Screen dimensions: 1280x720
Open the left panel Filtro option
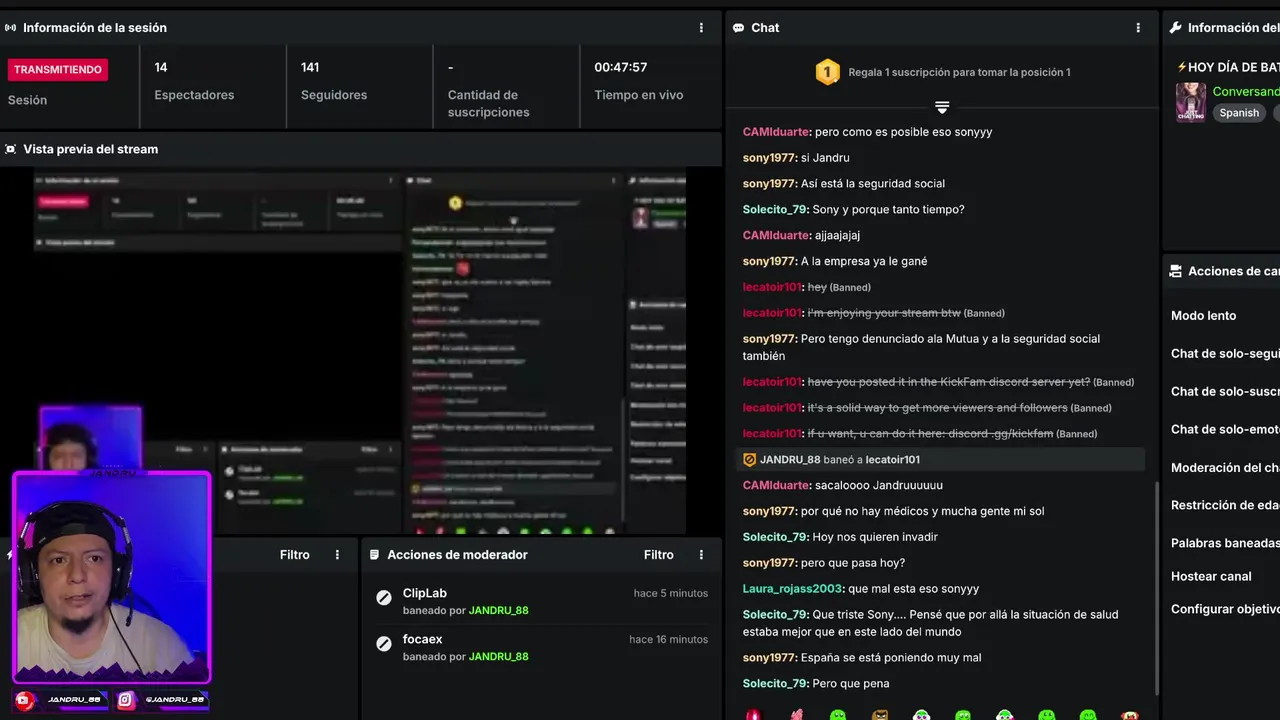[x=294, y=555]
